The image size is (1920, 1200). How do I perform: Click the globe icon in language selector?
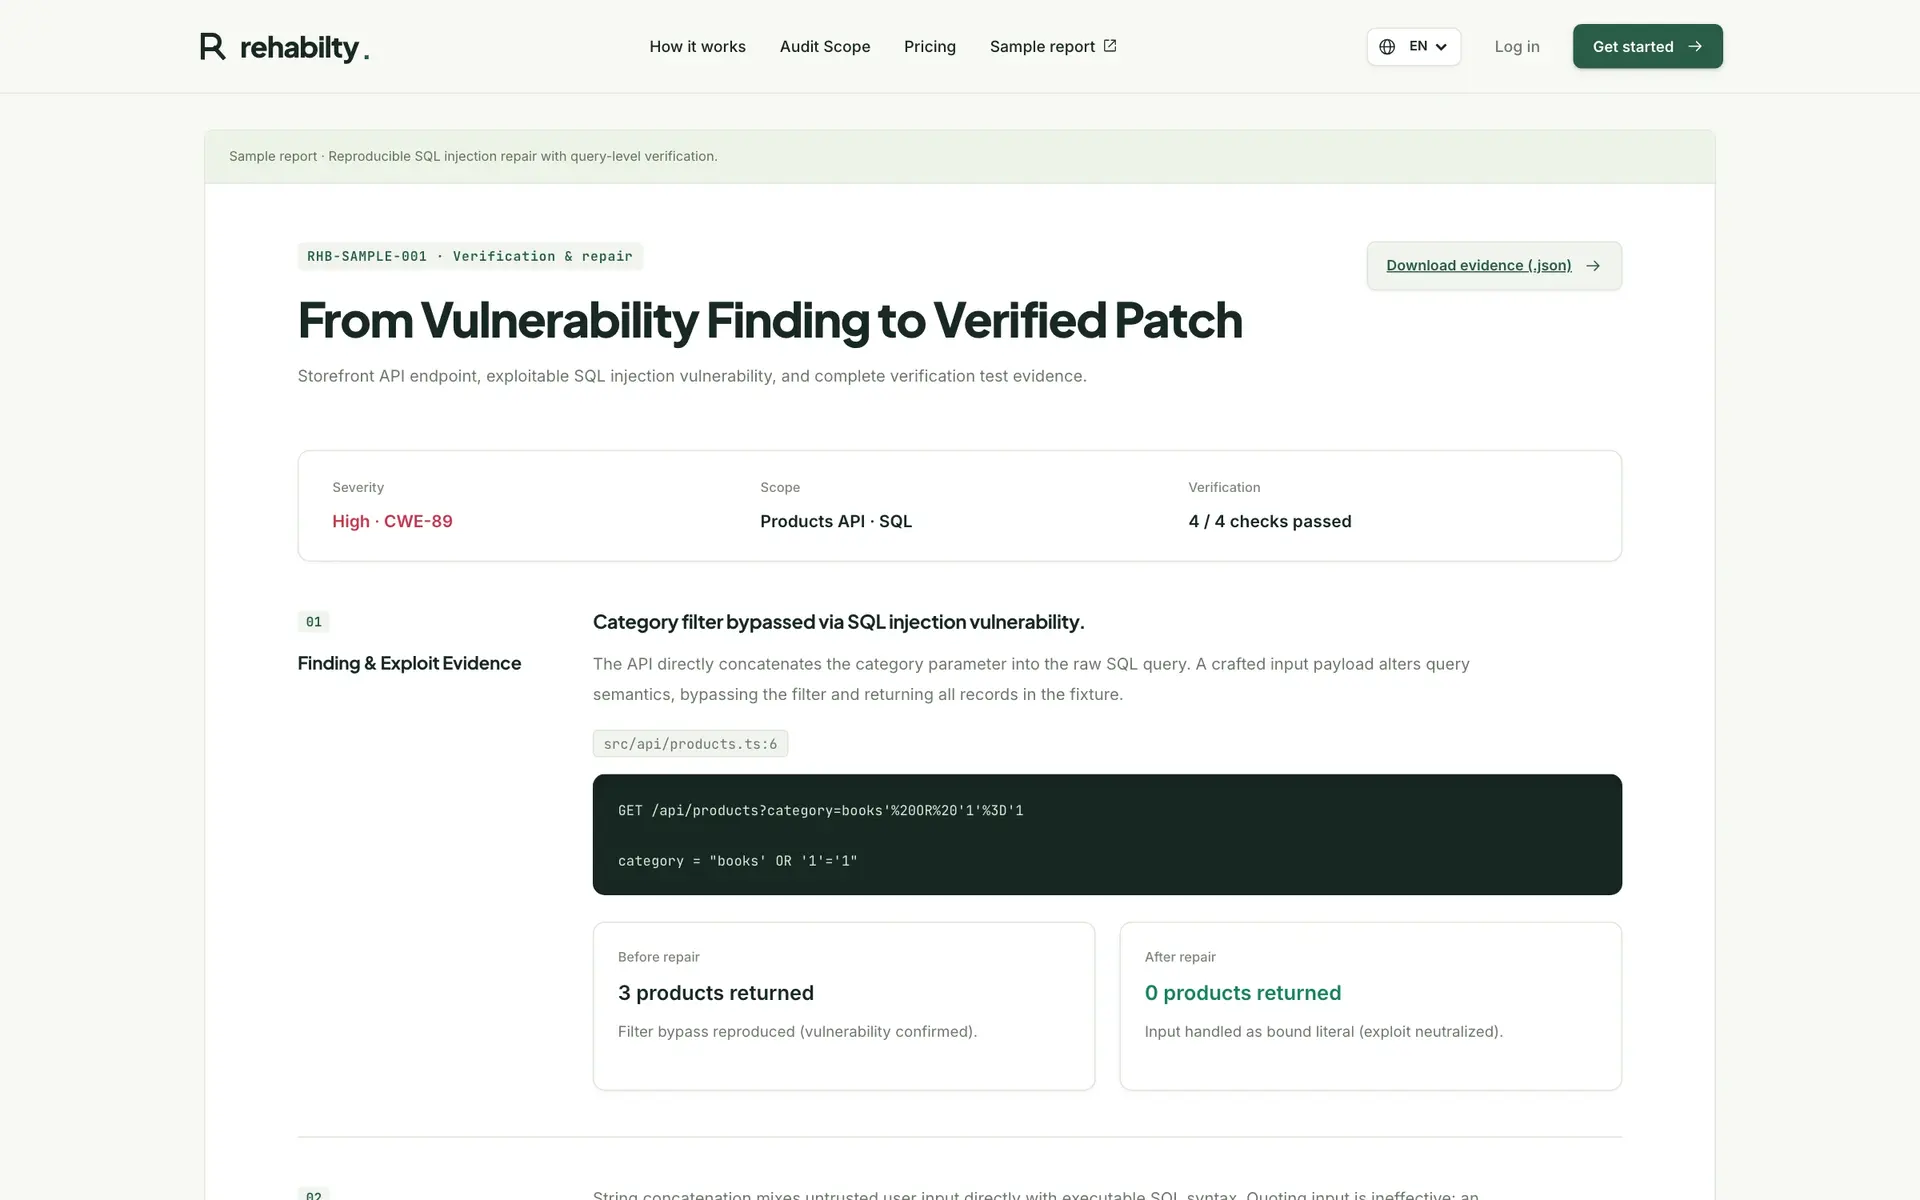[1387, 46]
